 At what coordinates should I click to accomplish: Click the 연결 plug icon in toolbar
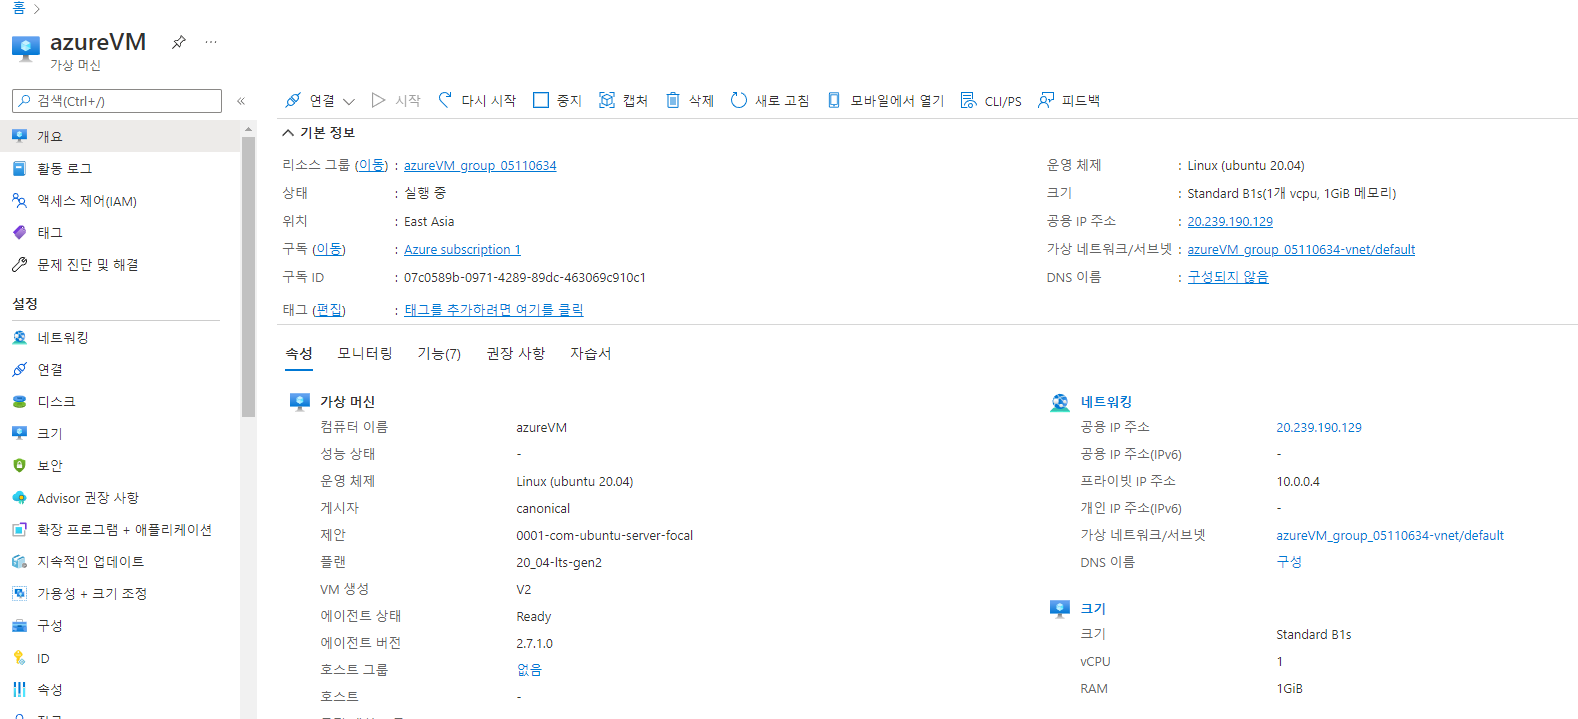pos(293,100)
